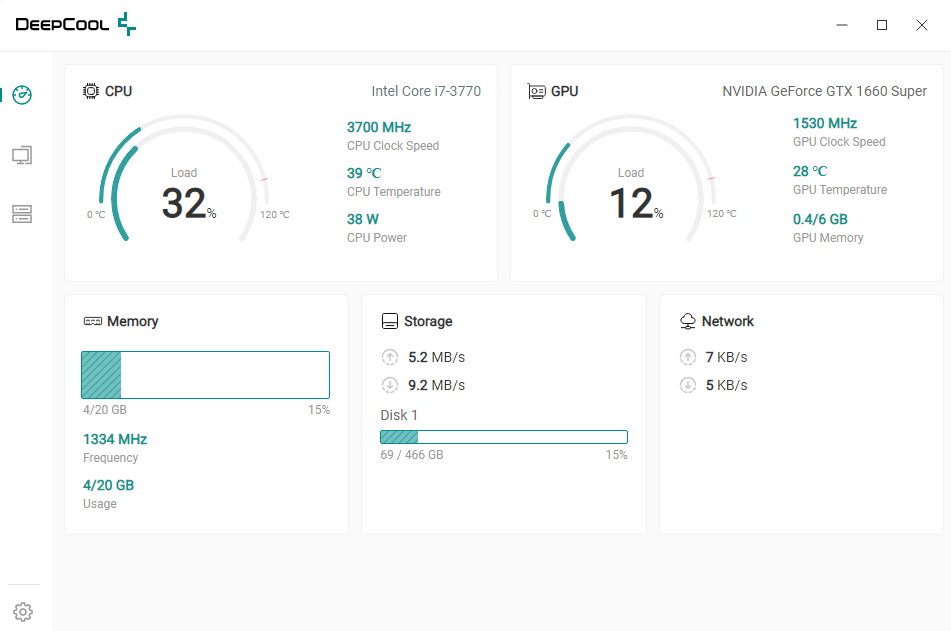Viewport: 951px width, 631px height.
Task: Click the 1334 MHz memory frequency value
Action: click(115, 439)
